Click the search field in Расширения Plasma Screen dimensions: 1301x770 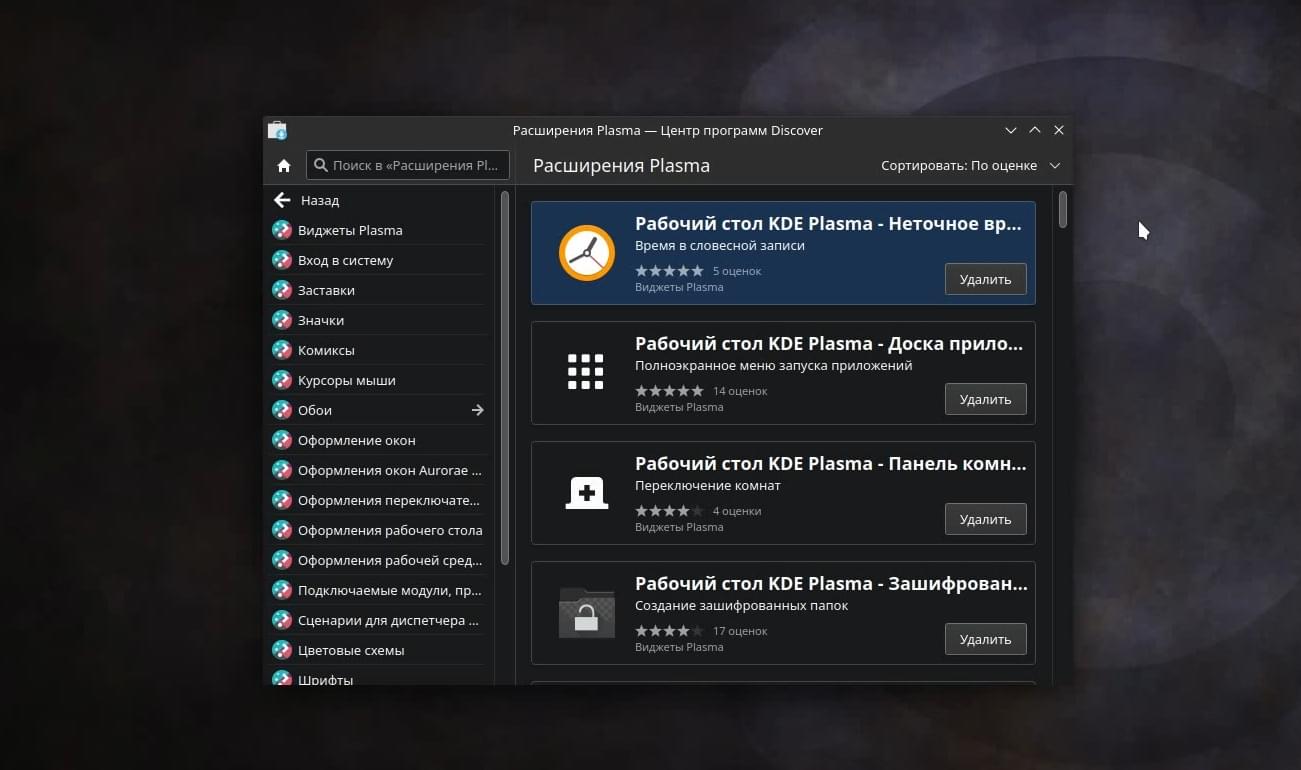coord(408,165)
